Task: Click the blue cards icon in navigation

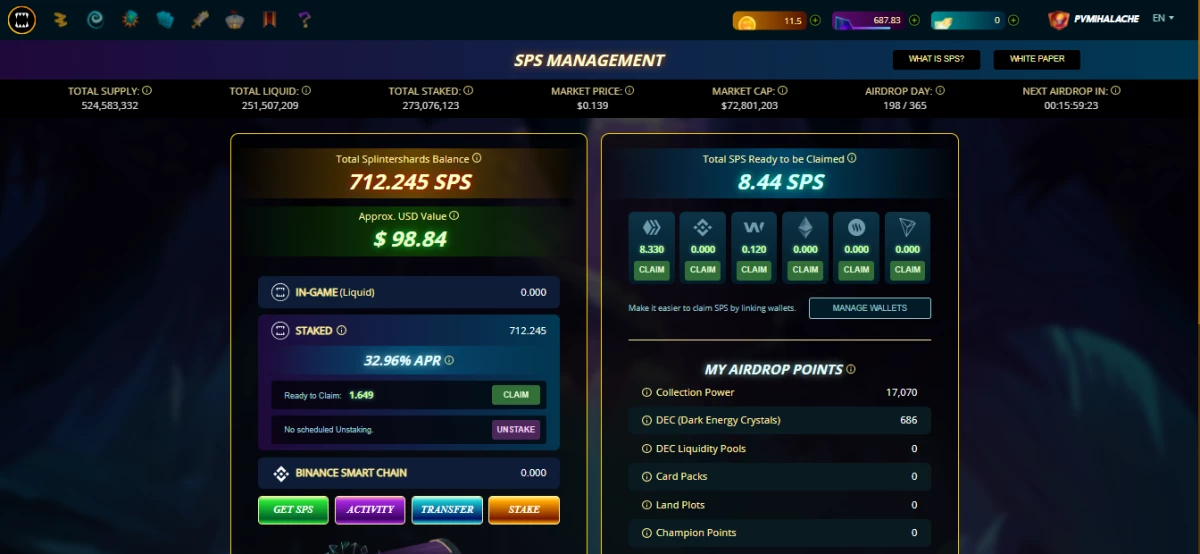Action: pyautogui.click(x=165, y=19)
